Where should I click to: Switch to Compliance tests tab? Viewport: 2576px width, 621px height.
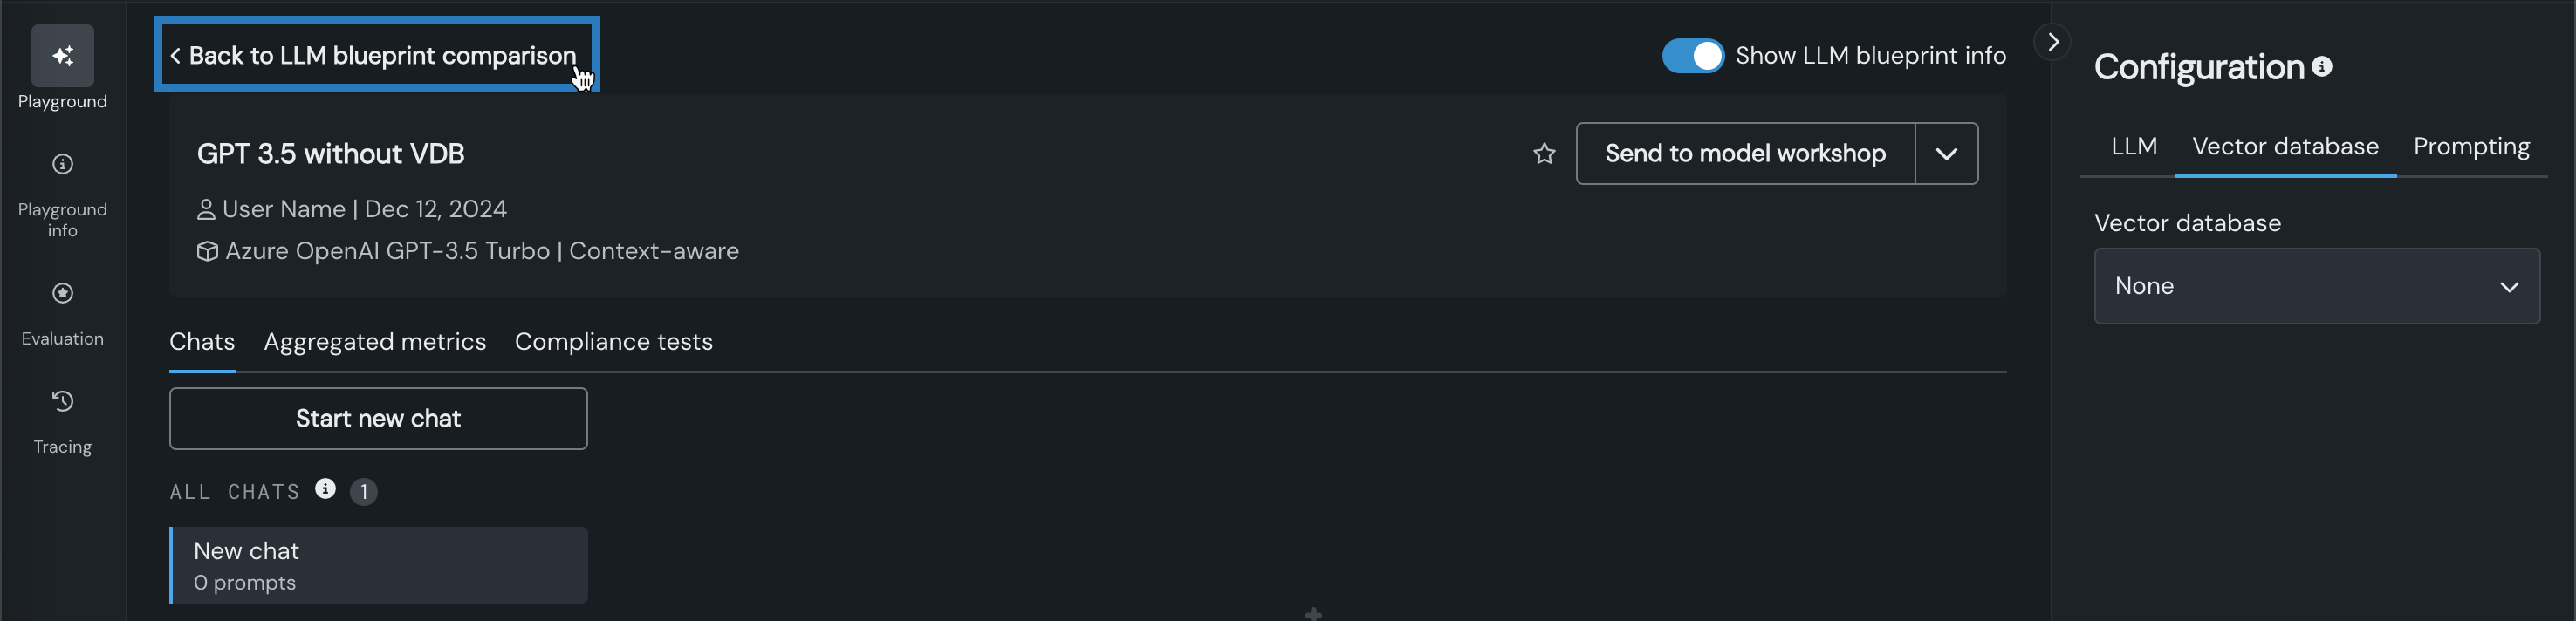coord(613,342)
